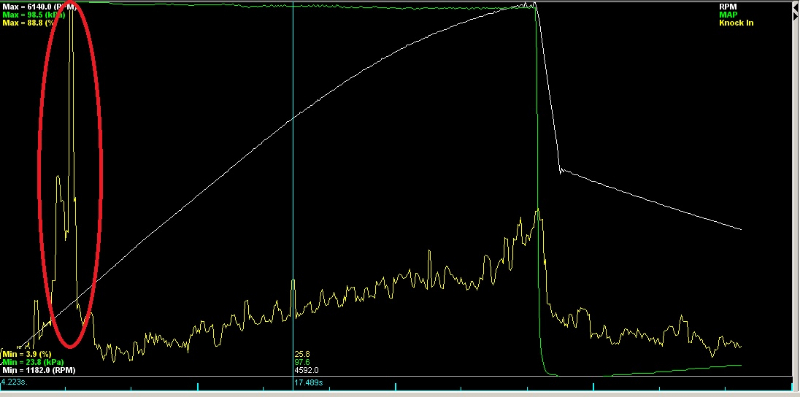
Task: Click where the white RPM trace crosses the cursor line
Action: [293, 118]
